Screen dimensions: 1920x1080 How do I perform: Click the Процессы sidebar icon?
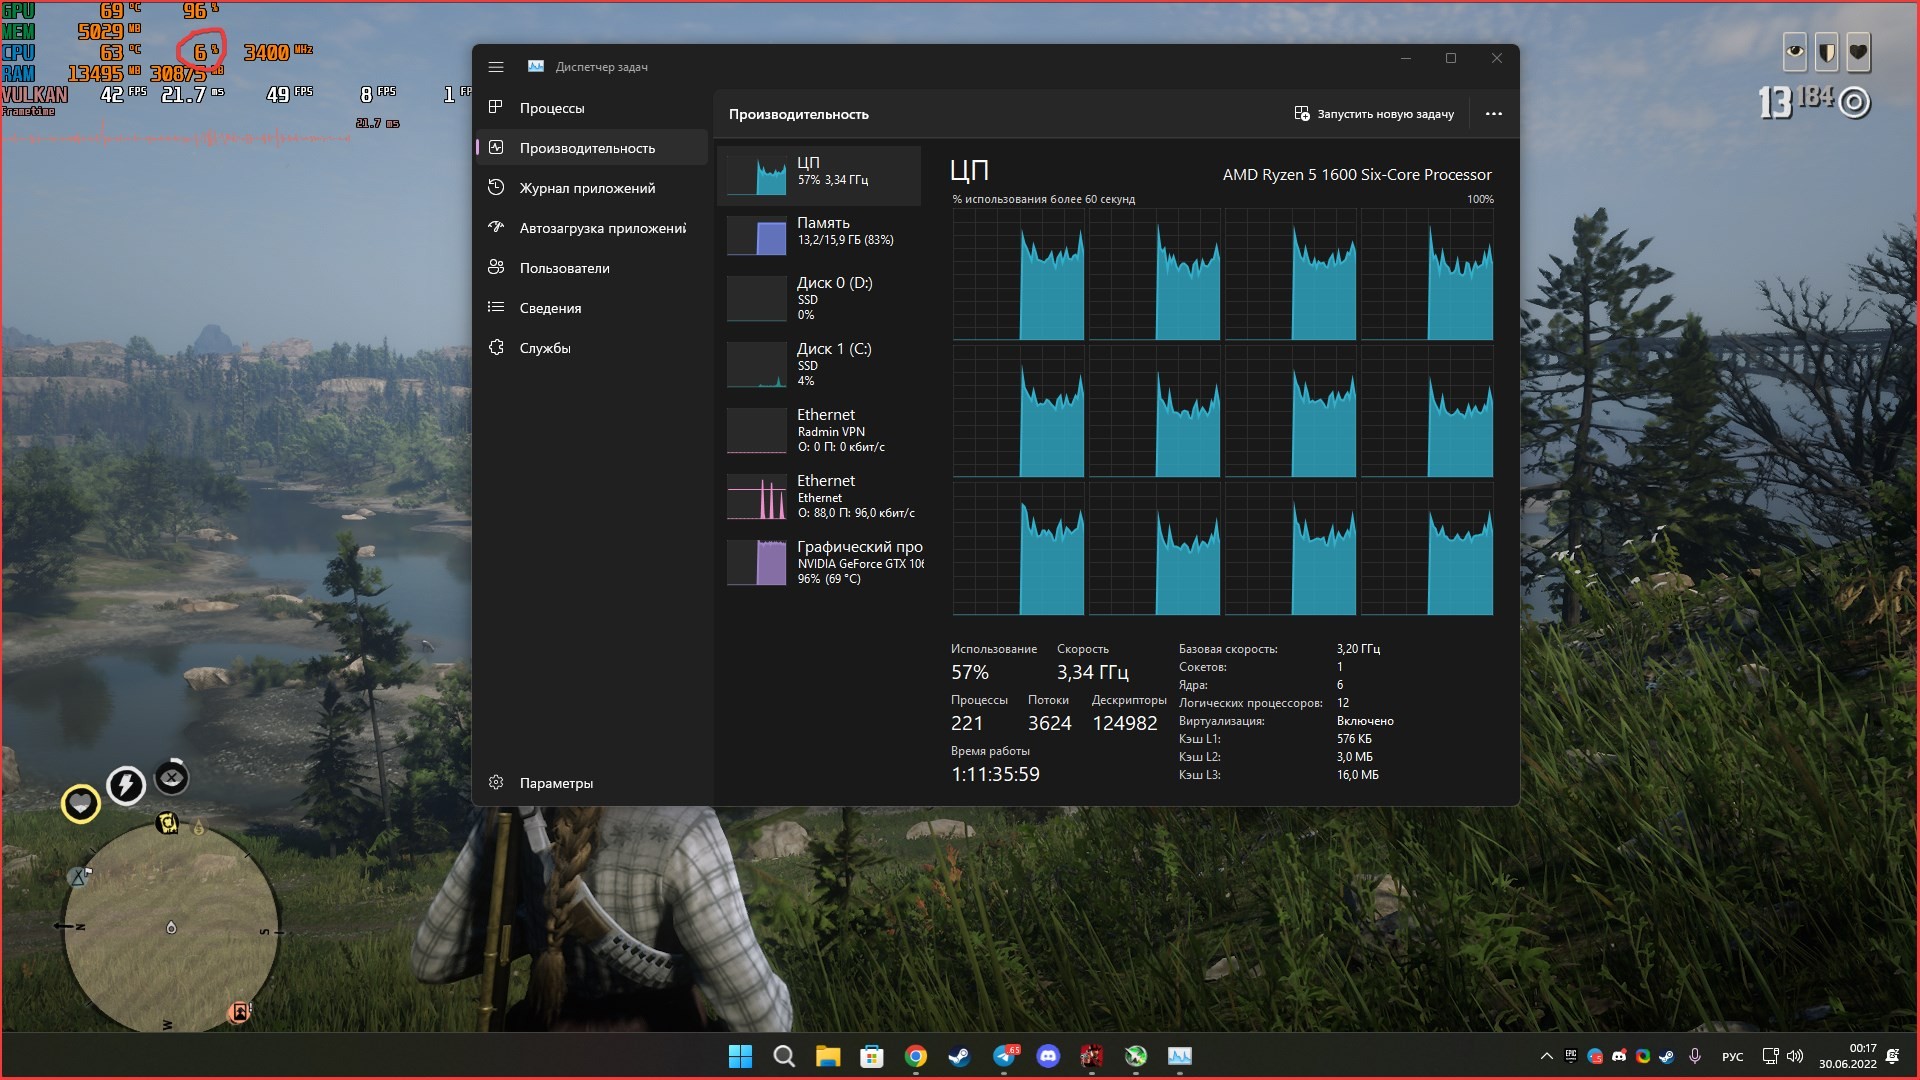[x=495, y=107]
